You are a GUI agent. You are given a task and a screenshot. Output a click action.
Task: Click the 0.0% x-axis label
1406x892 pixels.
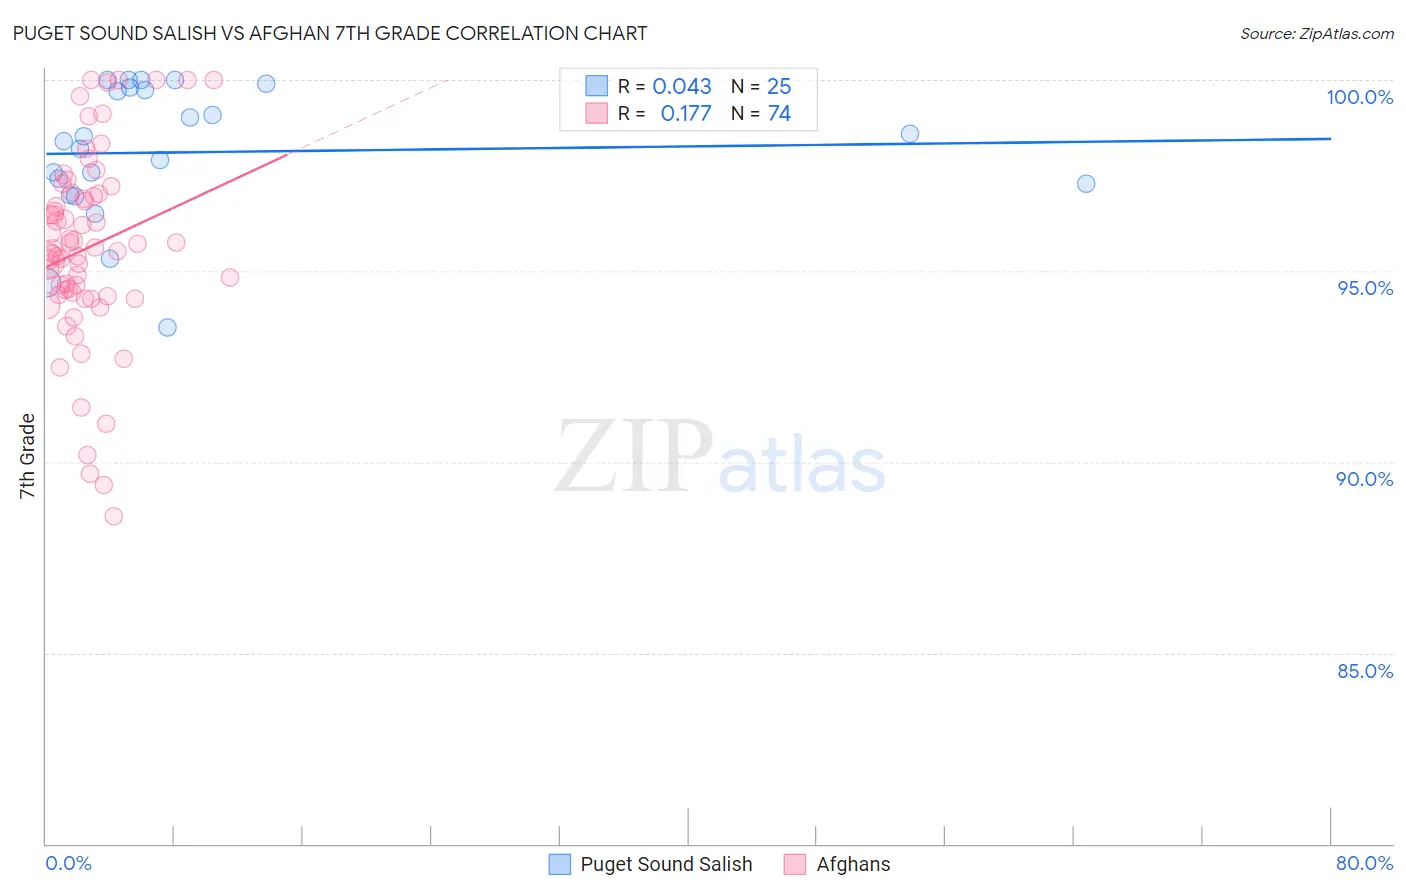point(68,863)
